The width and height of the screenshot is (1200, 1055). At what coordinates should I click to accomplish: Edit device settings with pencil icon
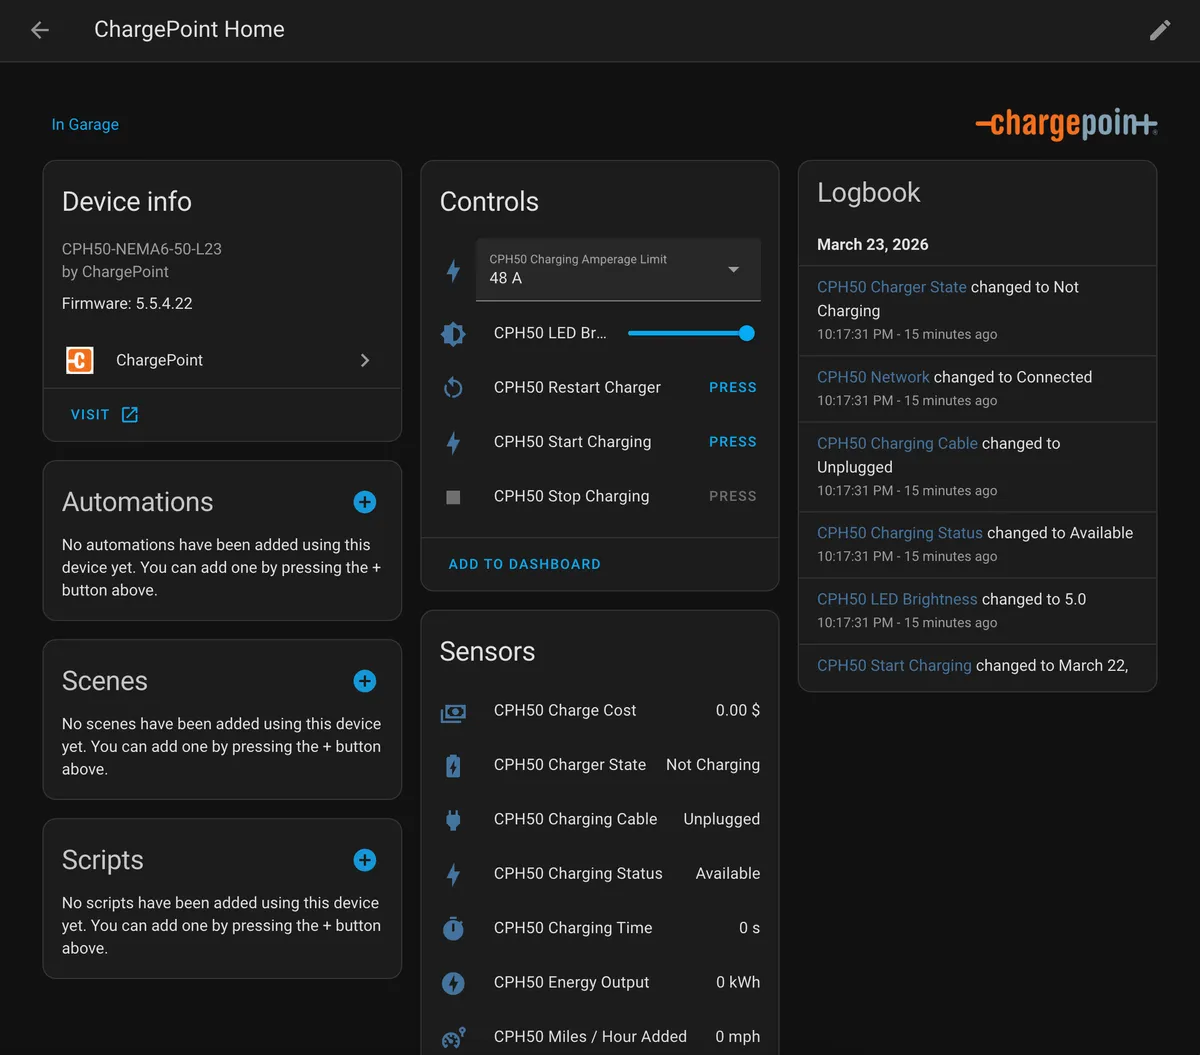[1160, 30]
